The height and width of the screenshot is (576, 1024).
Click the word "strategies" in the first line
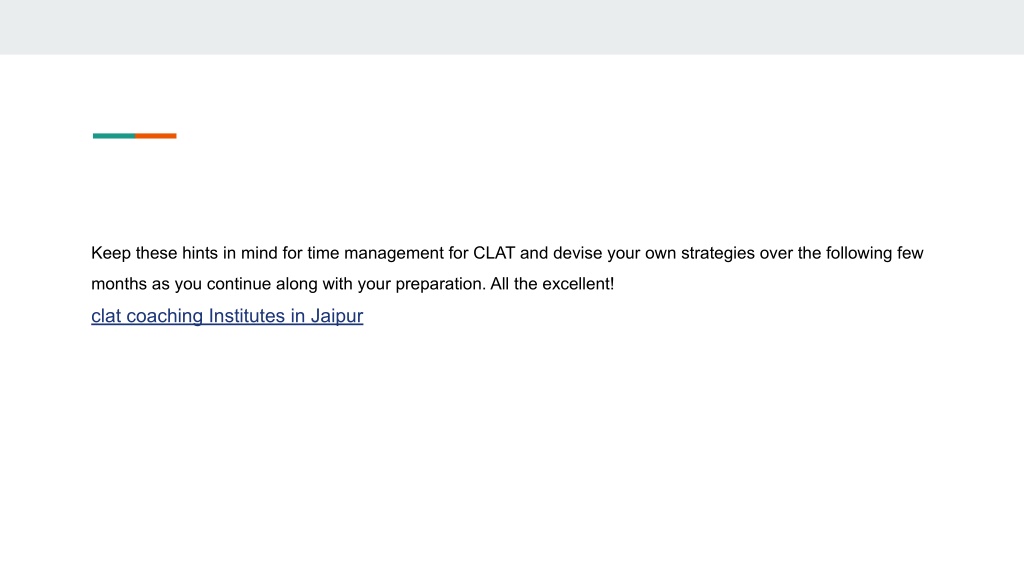tap(718, 253)
